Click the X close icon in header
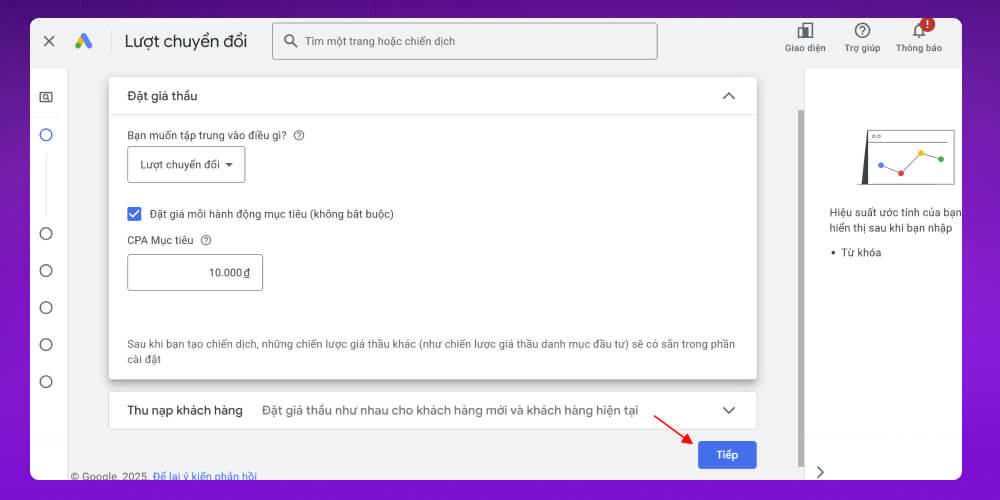Viewport: 1000px width, 500px height. click(x=49, y=41)
